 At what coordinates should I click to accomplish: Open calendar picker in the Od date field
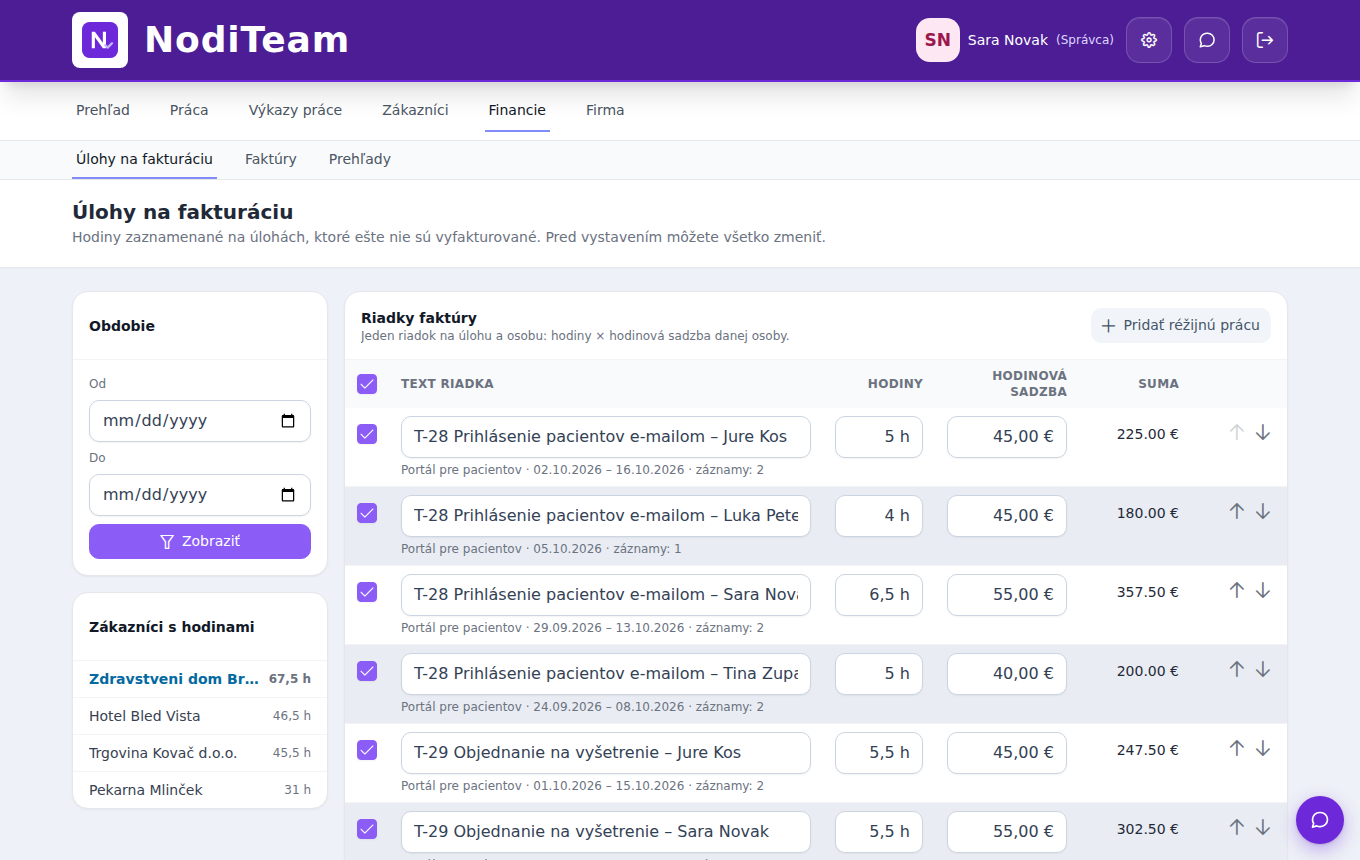(288, 421)
